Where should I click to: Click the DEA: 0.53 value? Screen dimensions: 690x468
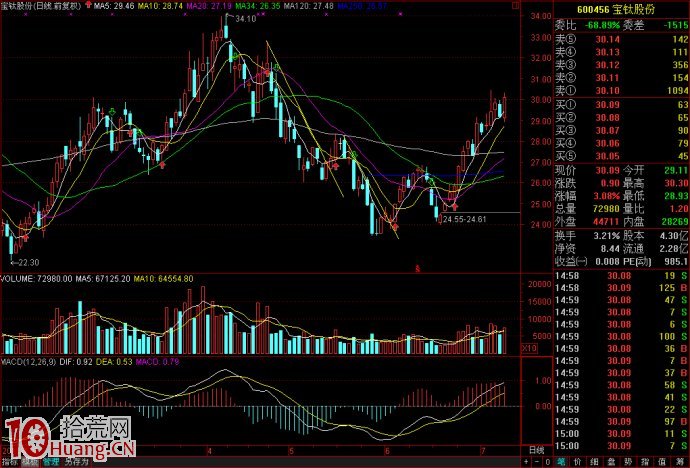coord(114,362)
